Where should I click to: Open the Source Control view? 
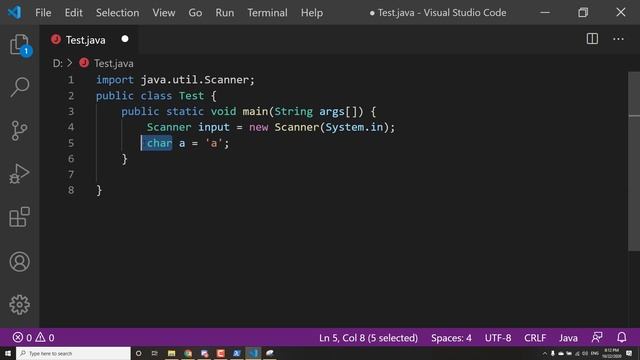[x=19, y=131]
